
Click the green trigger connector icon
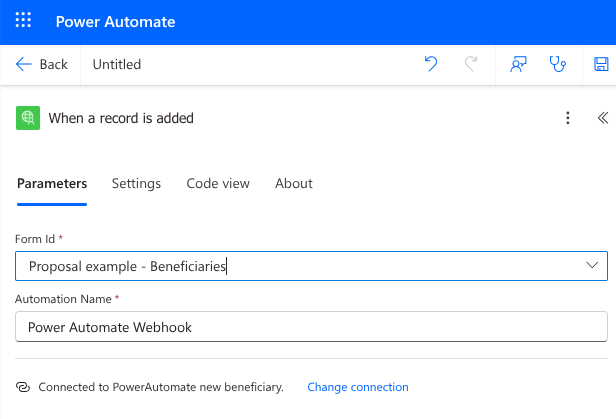click(x=28, y=118)
